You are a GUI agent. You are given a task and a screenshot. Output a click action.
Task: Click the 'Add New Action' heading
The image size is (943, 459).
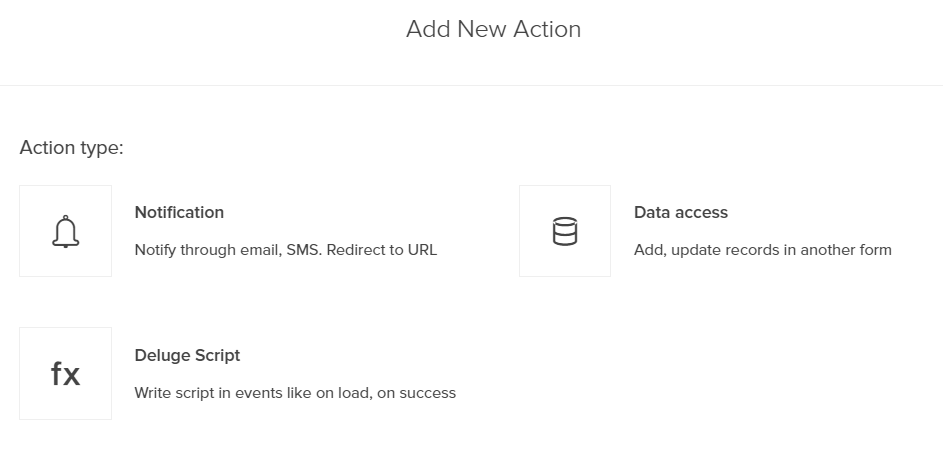(x=493, y=30)
